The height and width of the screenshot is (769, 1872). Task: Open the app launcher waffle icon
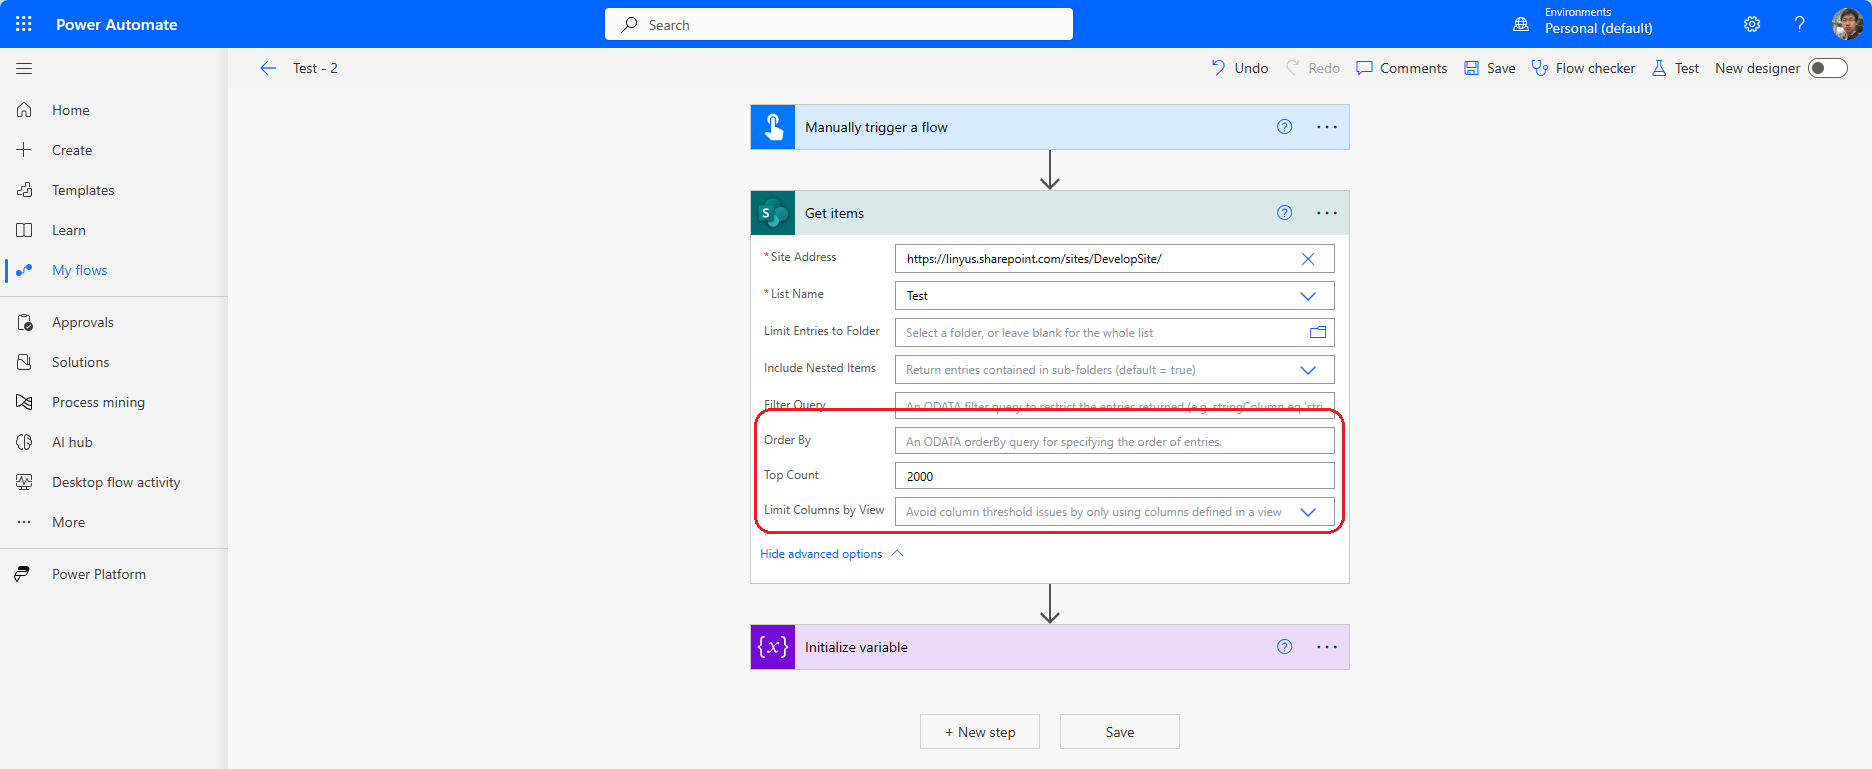pyautogui.click(x=24, y=24)
